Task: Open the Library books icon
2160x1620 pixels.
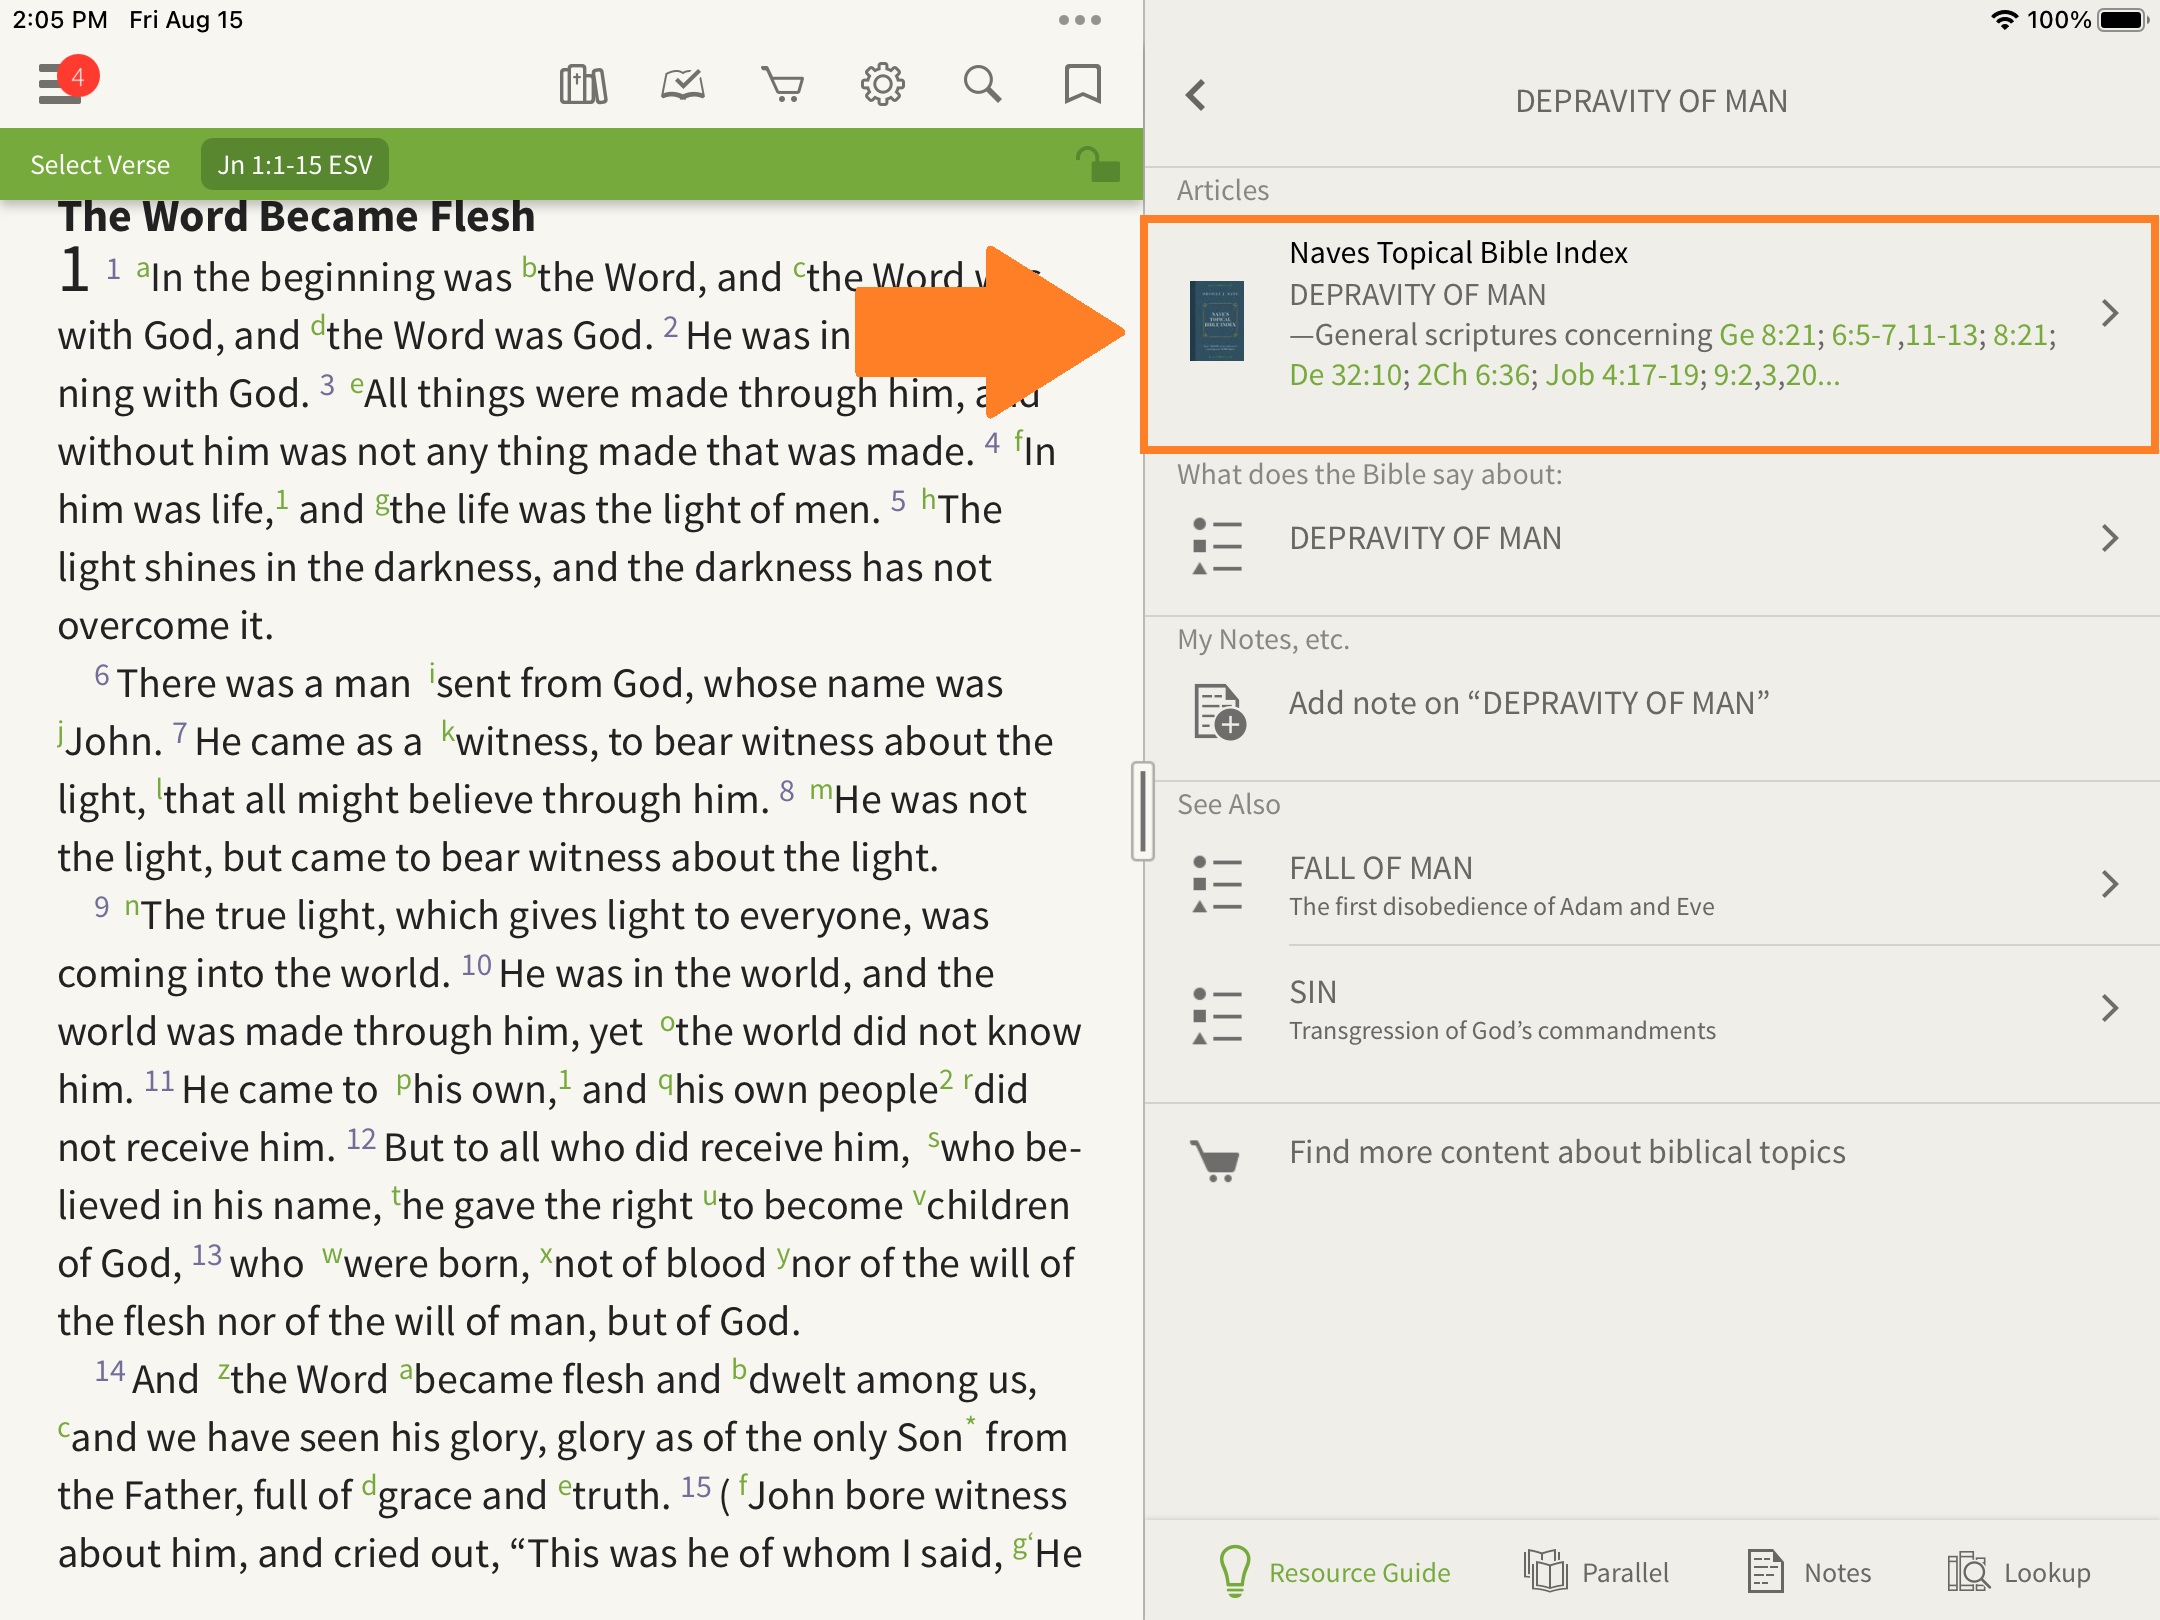Action: [x=583, y=85]
